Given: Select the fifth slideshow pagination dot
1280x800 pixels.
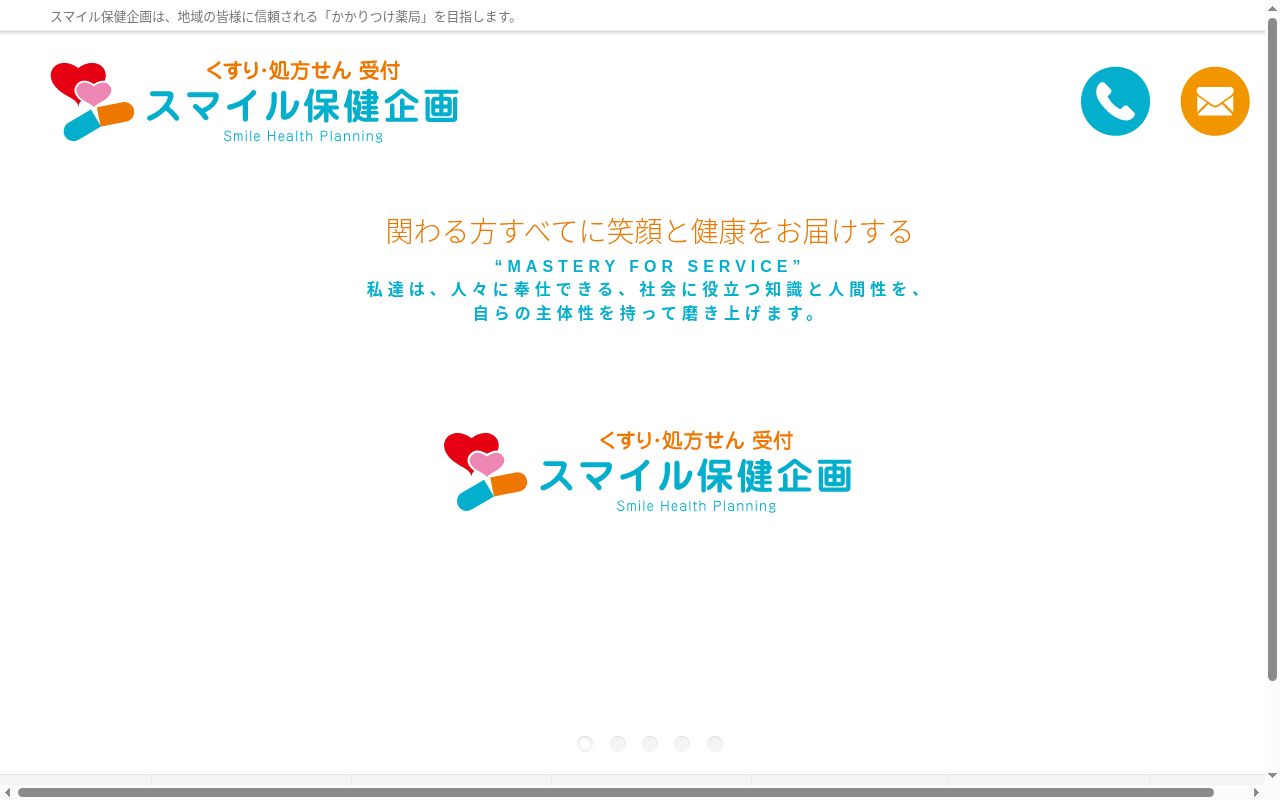Looking at the screenshot, I should pyautogui.click(x=715, y=743).
